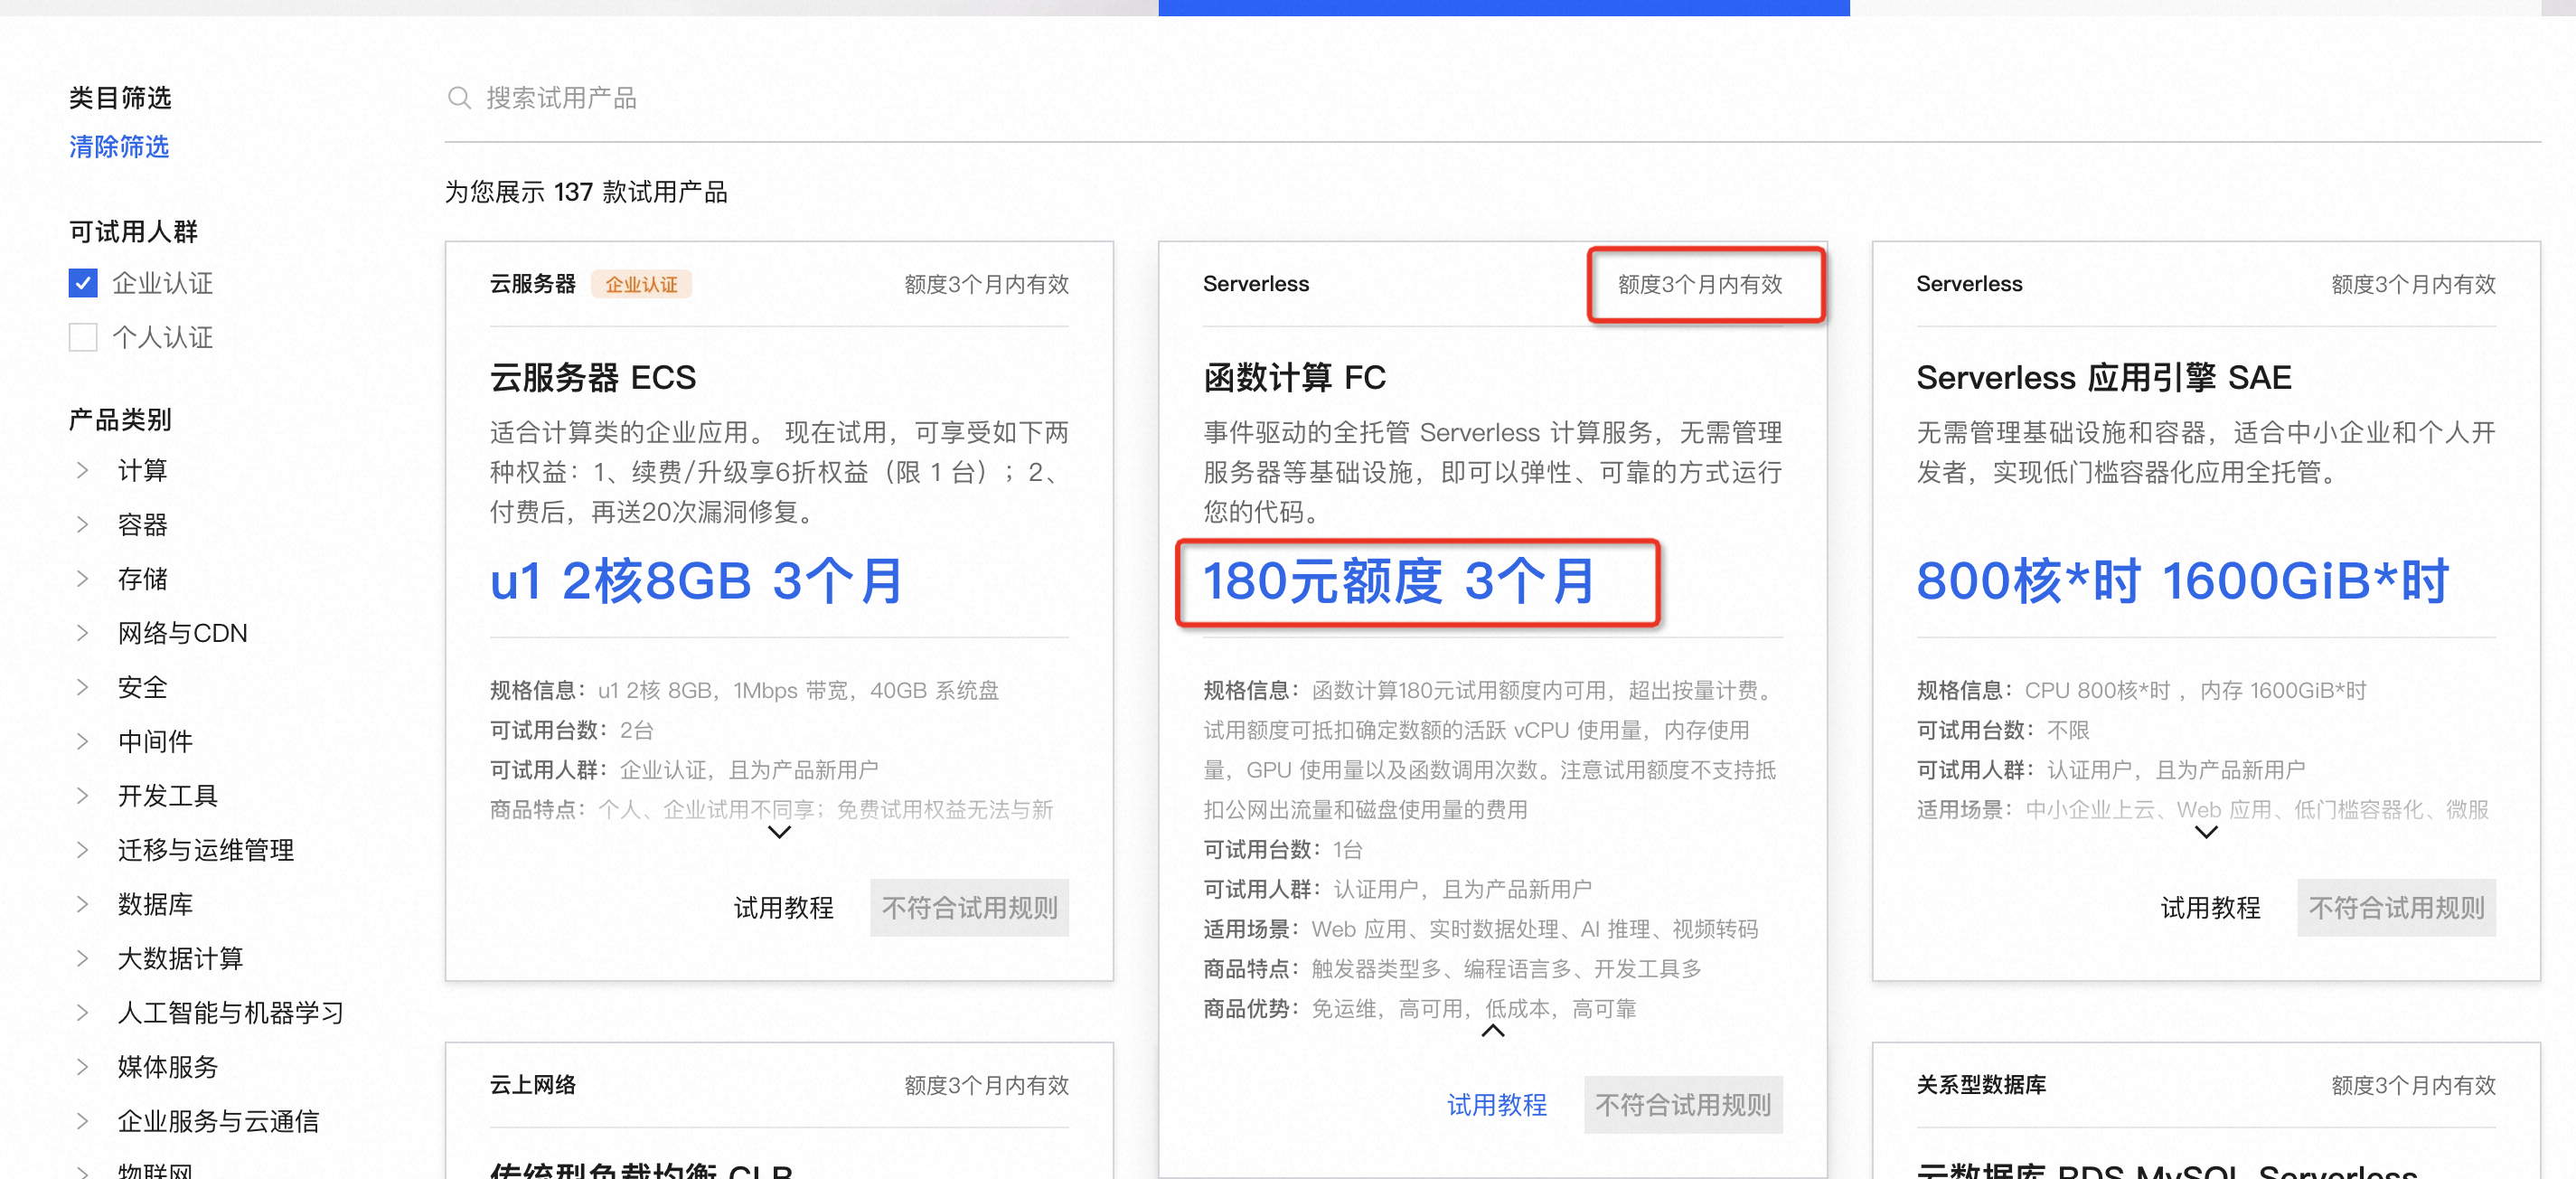This screenshot has height=1179, width=2576.
Task: Expand the 安全 category chevron
Action: [x=83, y=687]
